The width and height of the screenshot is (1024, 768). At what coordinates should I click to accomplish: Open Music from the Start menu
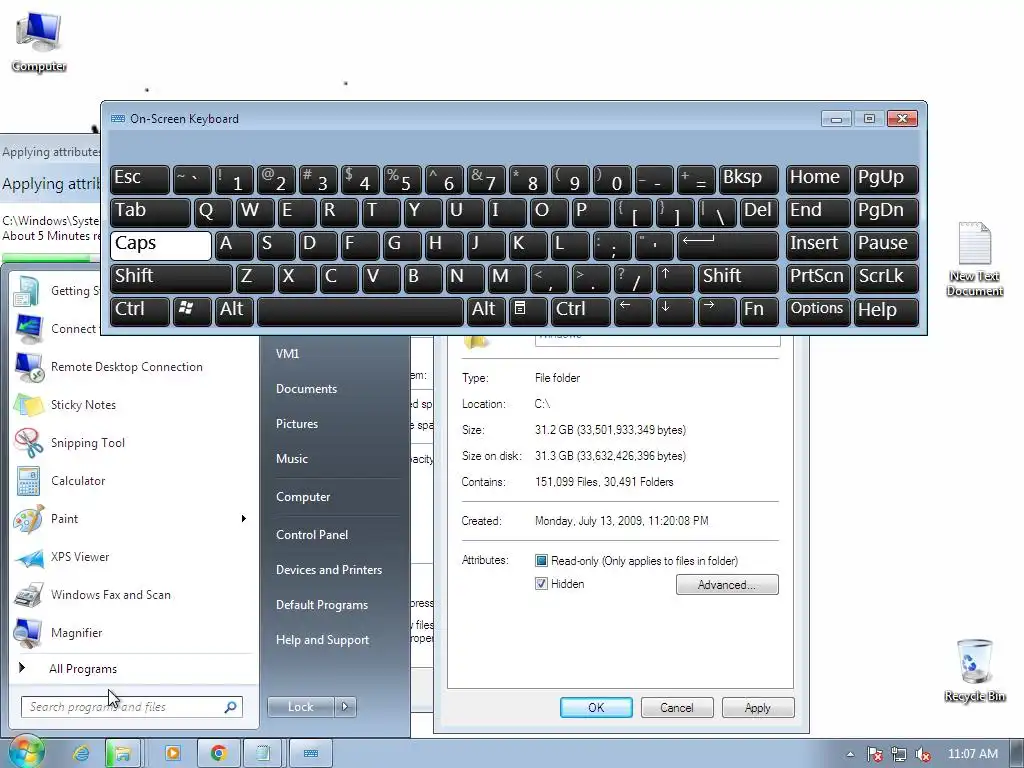(291, 458)
